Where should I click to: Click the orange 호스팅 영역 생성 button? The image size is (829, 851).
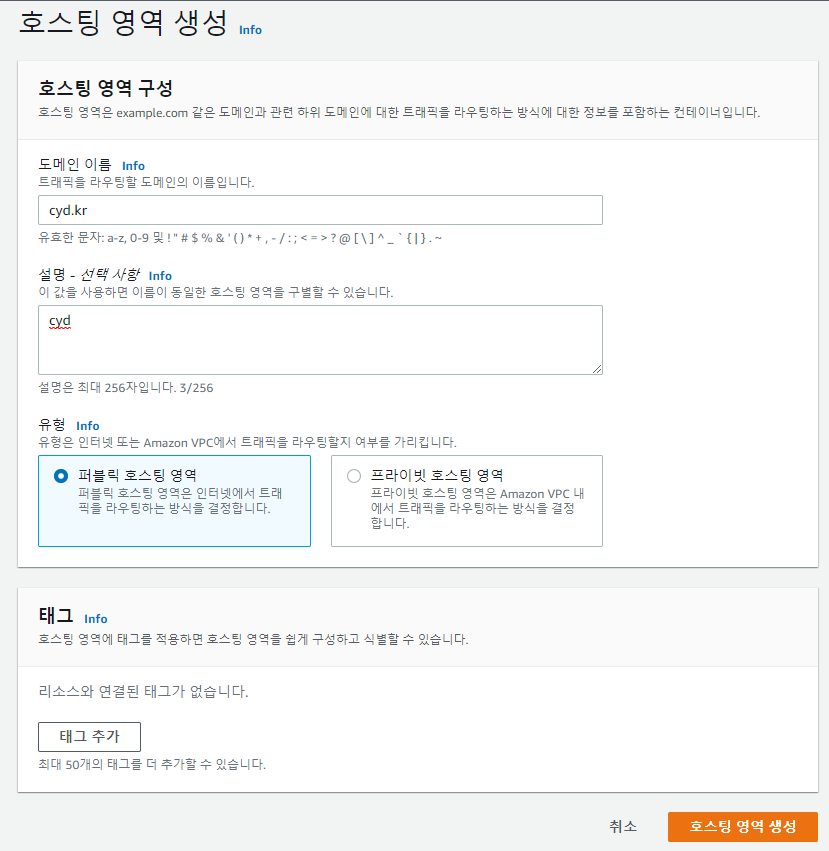coord(743,827)
